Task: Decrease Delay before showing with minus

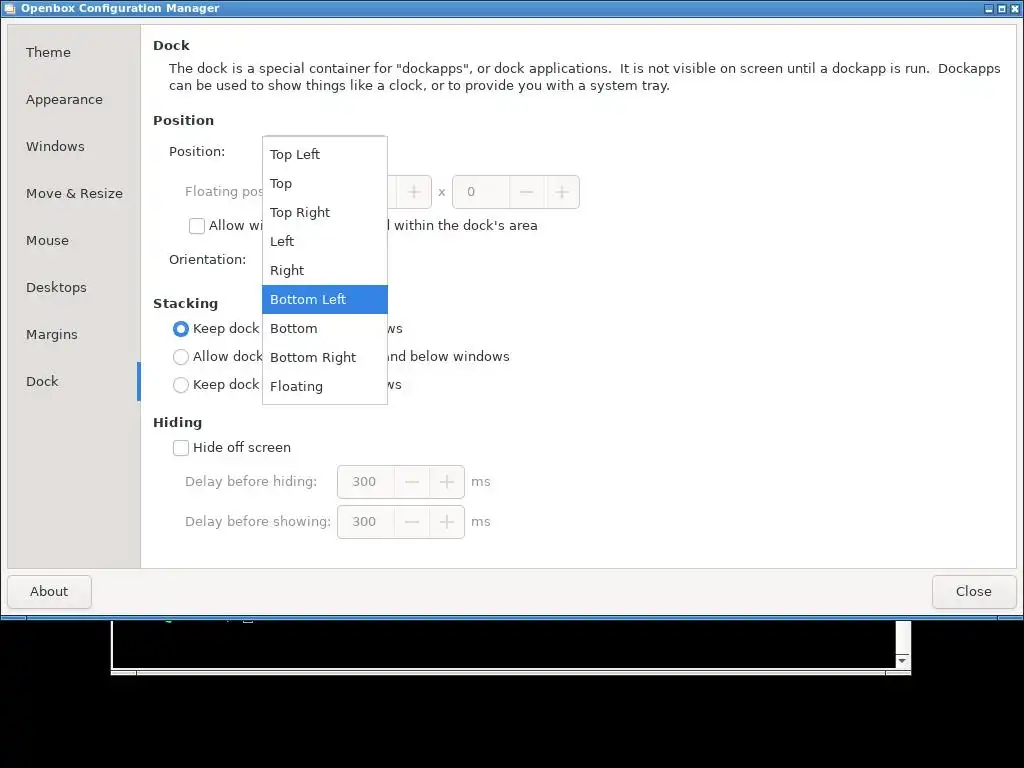Action: coord(411,522)
